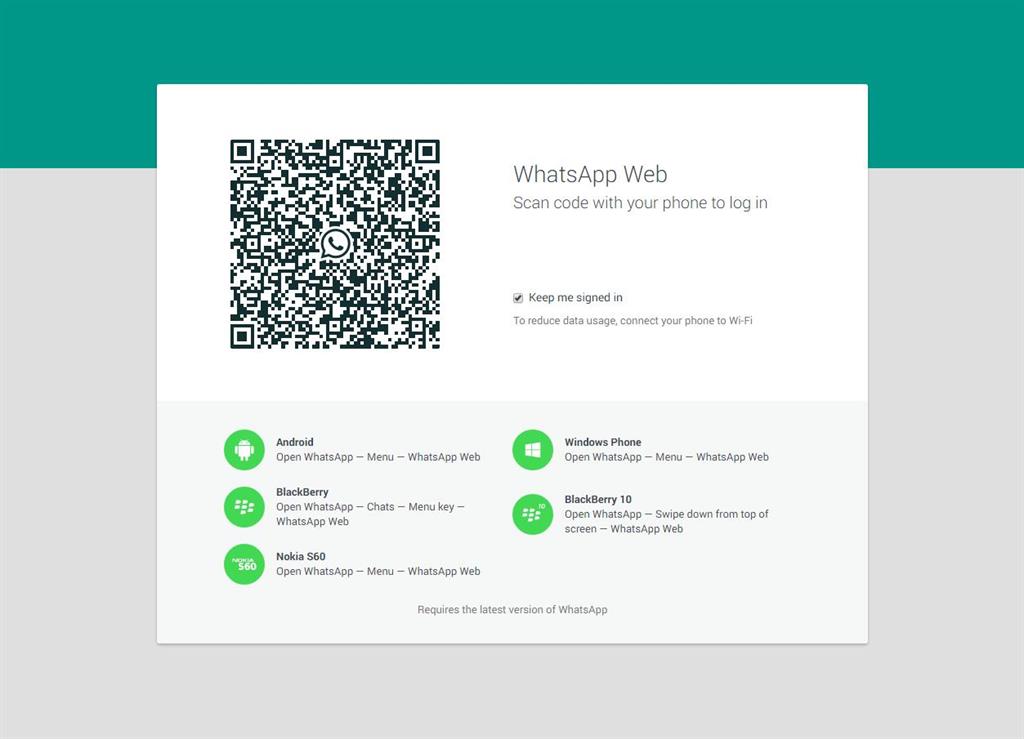Click the Wi-Fi data usage hint text
Screen dimensions: 1024x739
(633, 321)
